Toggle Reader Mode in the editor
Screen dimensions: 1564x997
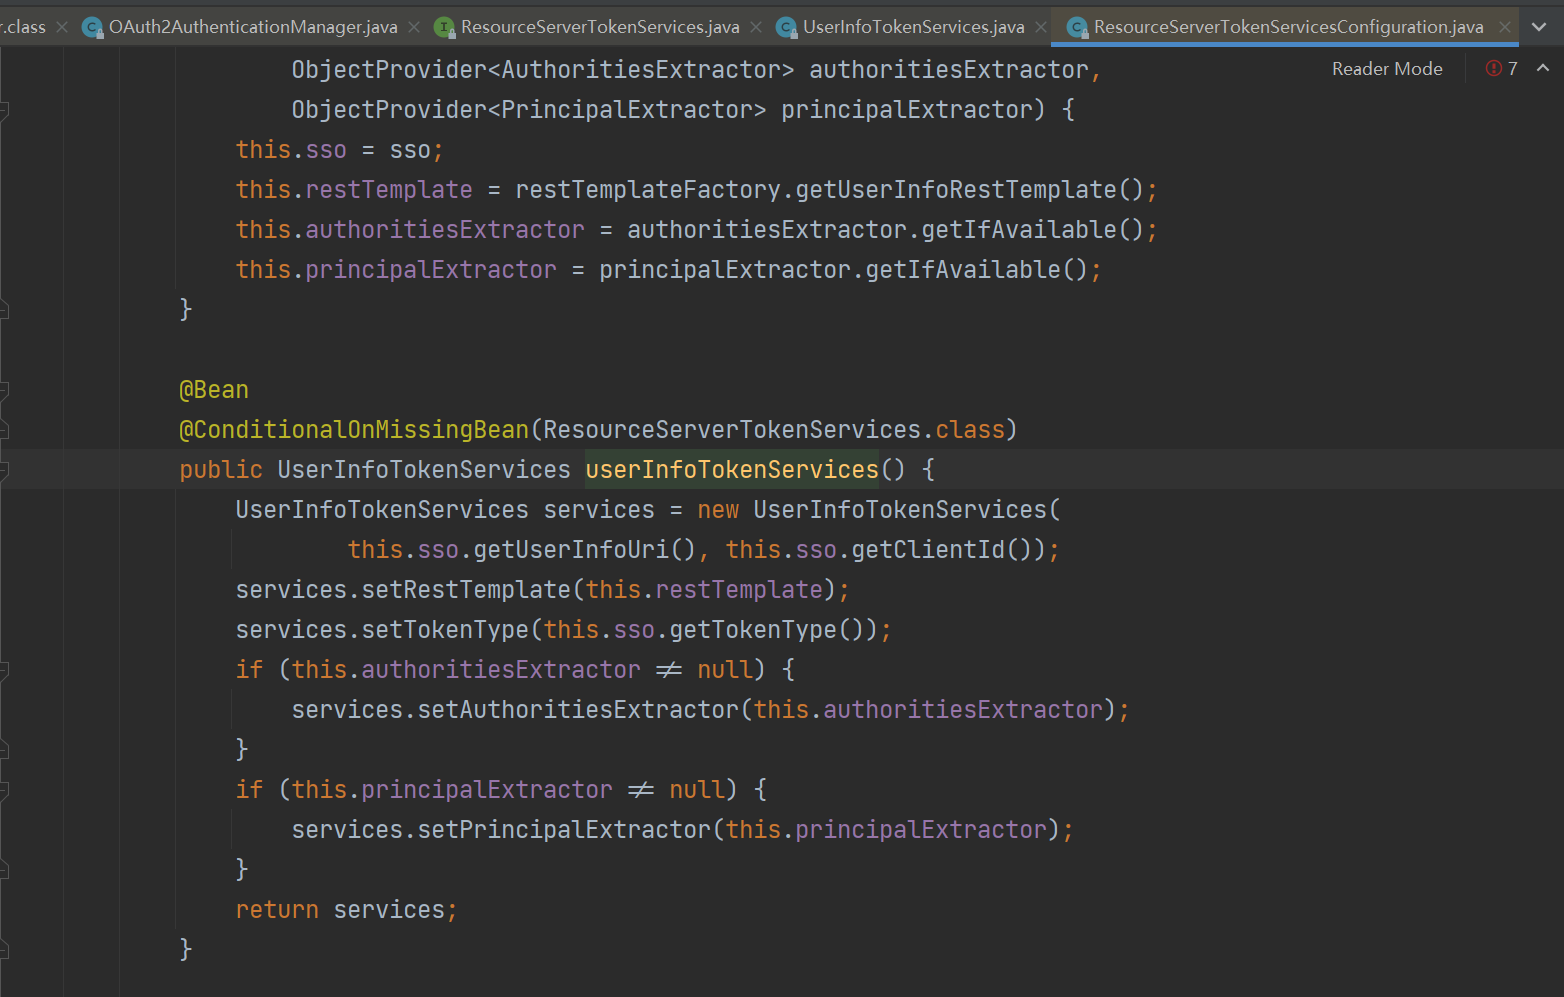click(x=1386, y=69)
